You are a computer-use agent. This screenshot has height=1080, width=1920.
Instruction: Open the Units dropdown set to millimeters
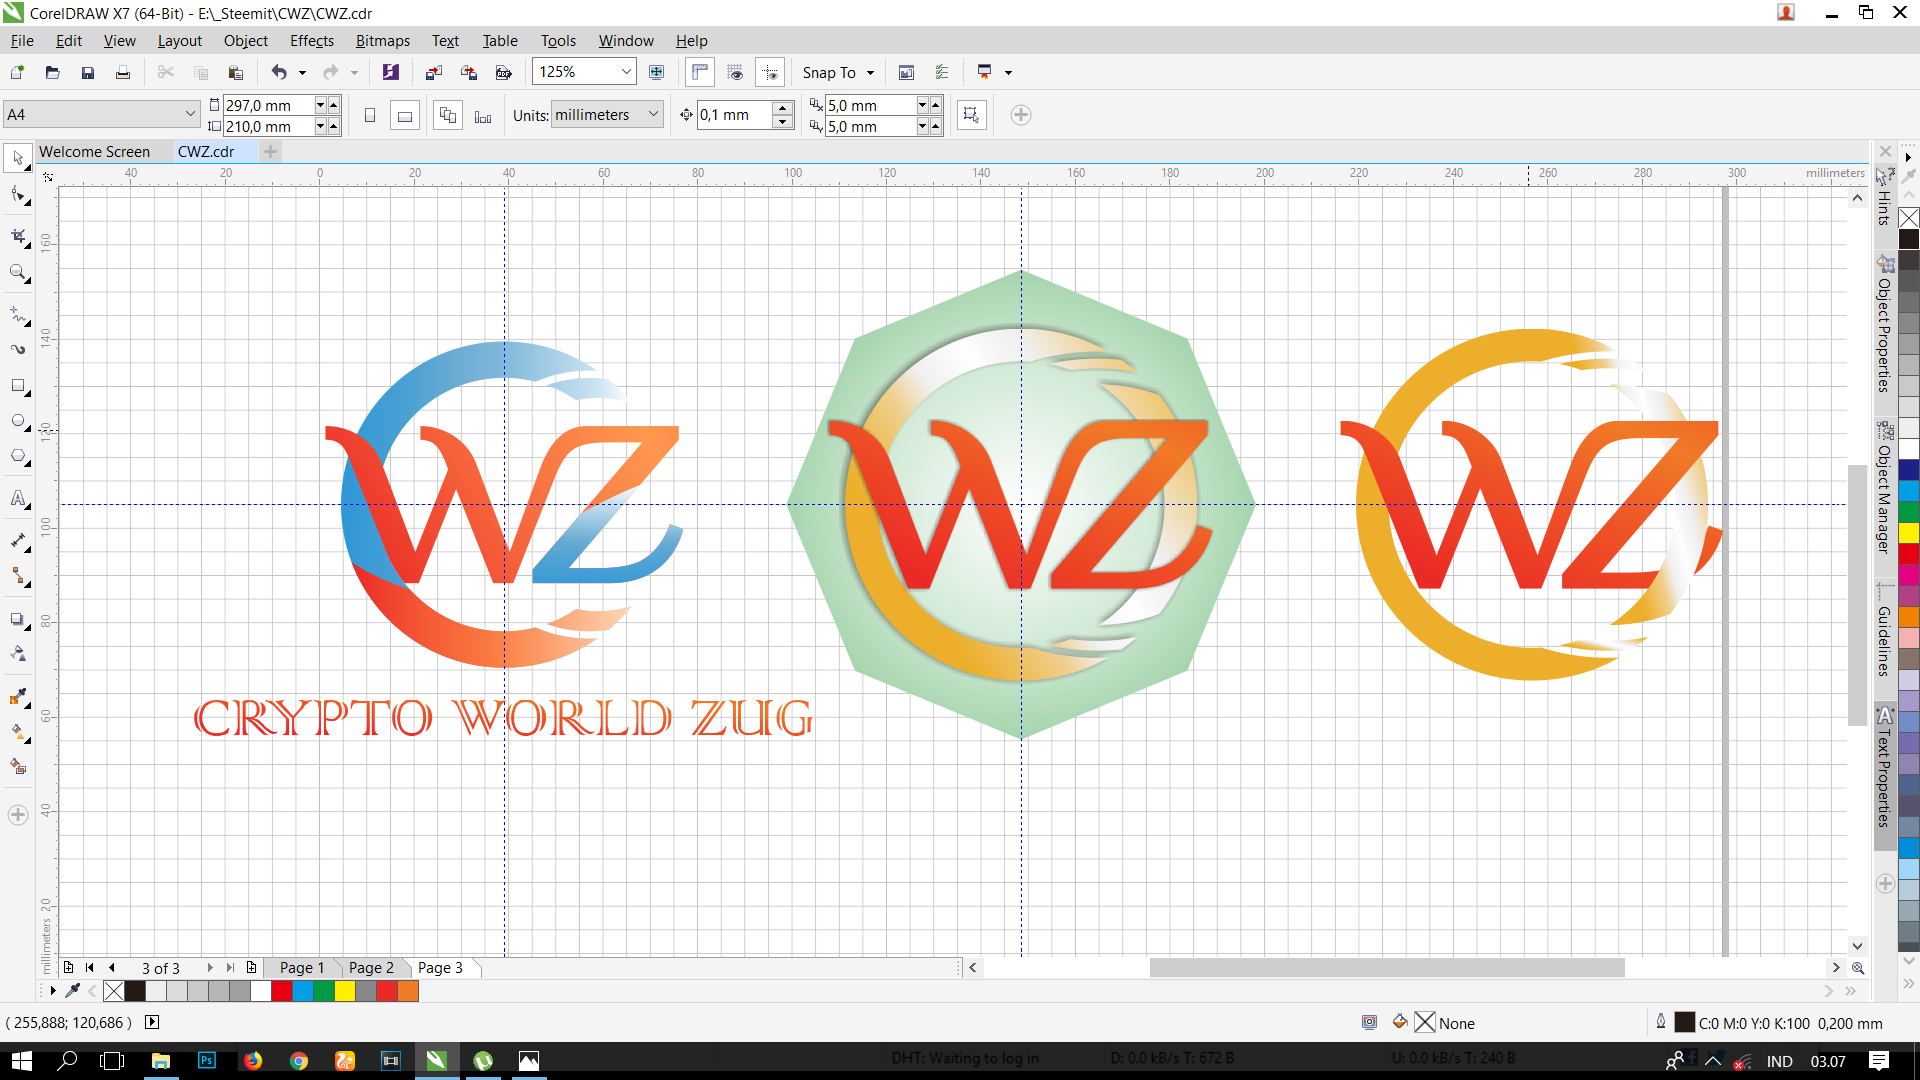(x=652, y=114)
